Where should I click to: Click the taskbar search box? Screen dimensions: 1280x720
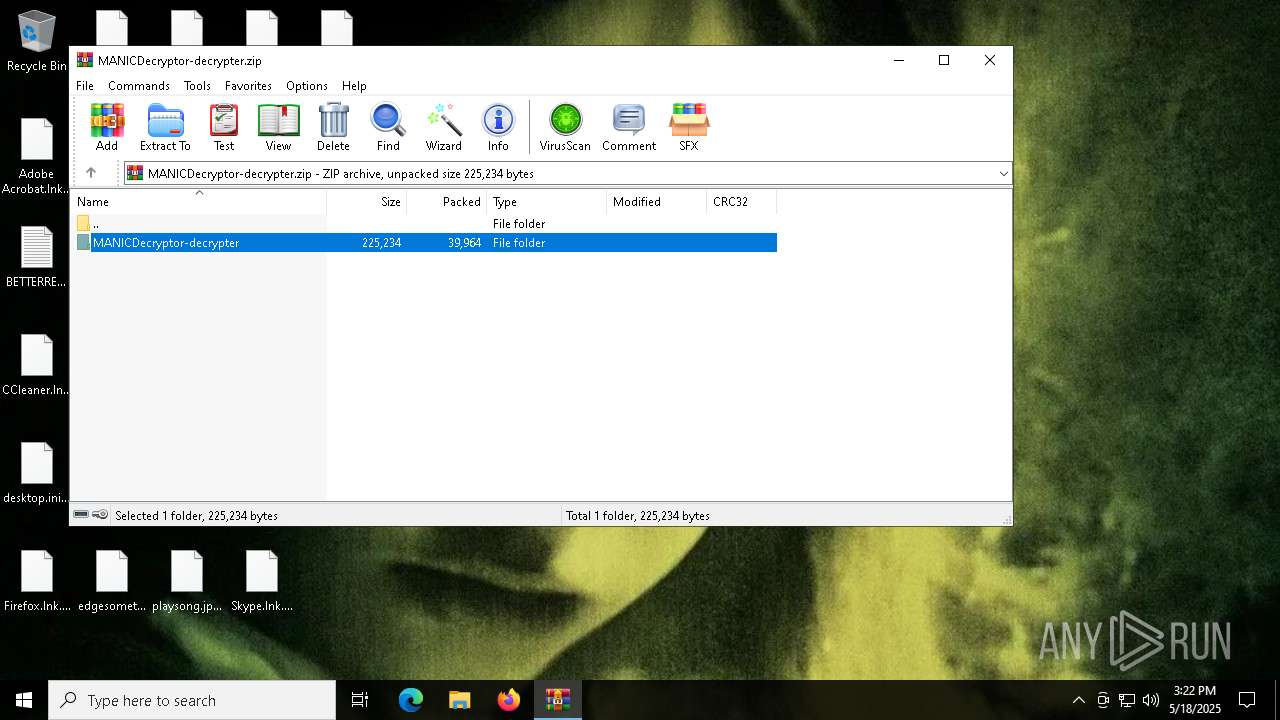pos(192,700)
